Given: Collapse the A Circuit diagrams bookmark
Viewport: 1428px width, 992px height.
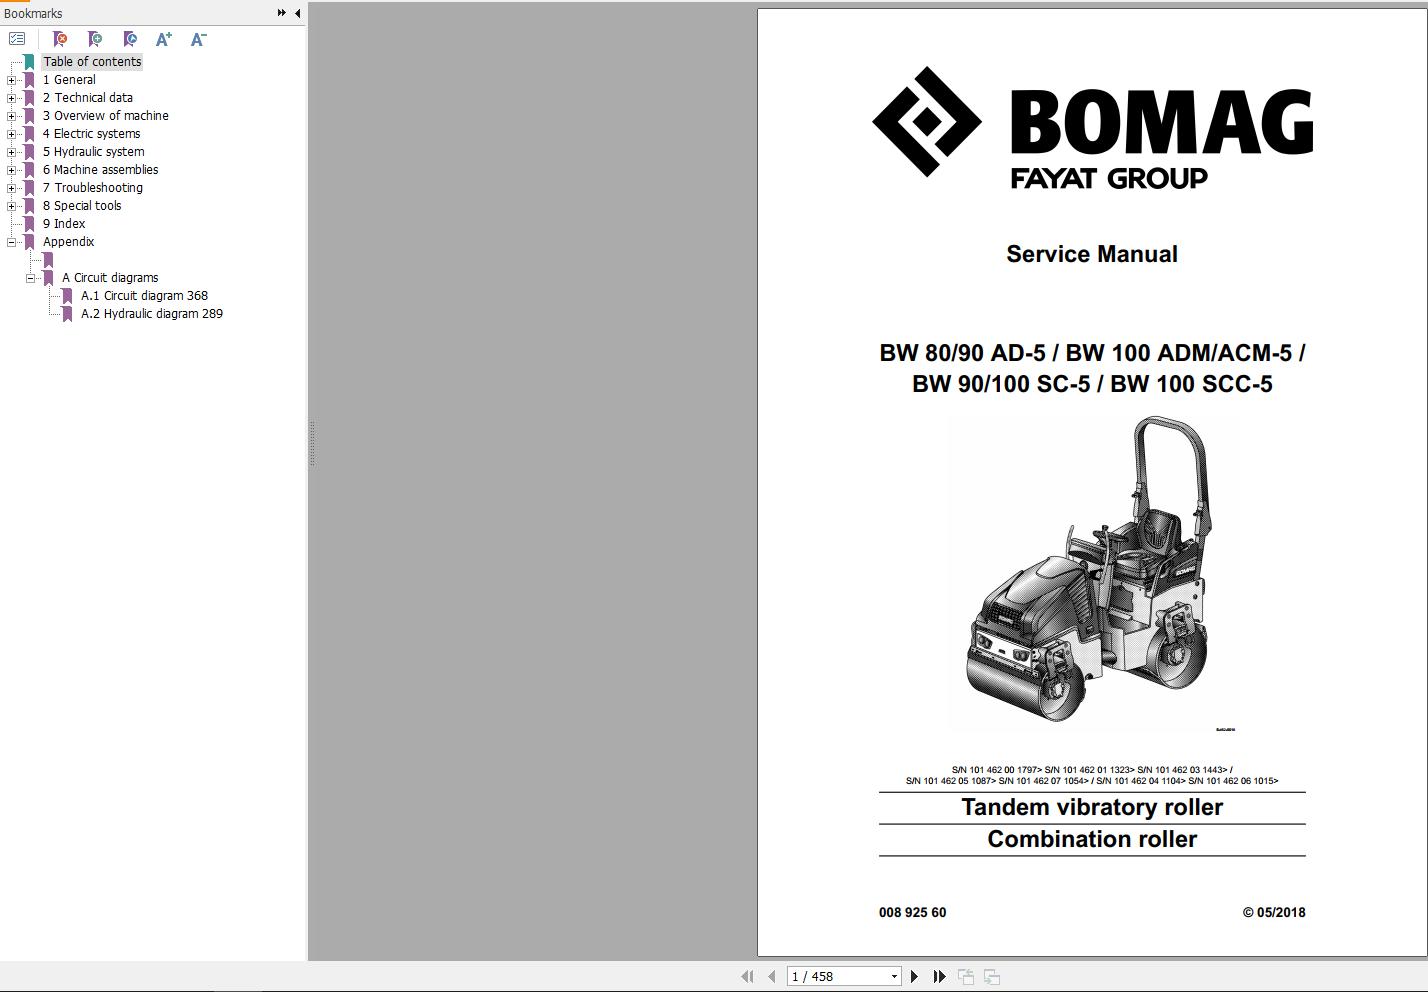Looking at the screenshot, I should click(30, 278).
